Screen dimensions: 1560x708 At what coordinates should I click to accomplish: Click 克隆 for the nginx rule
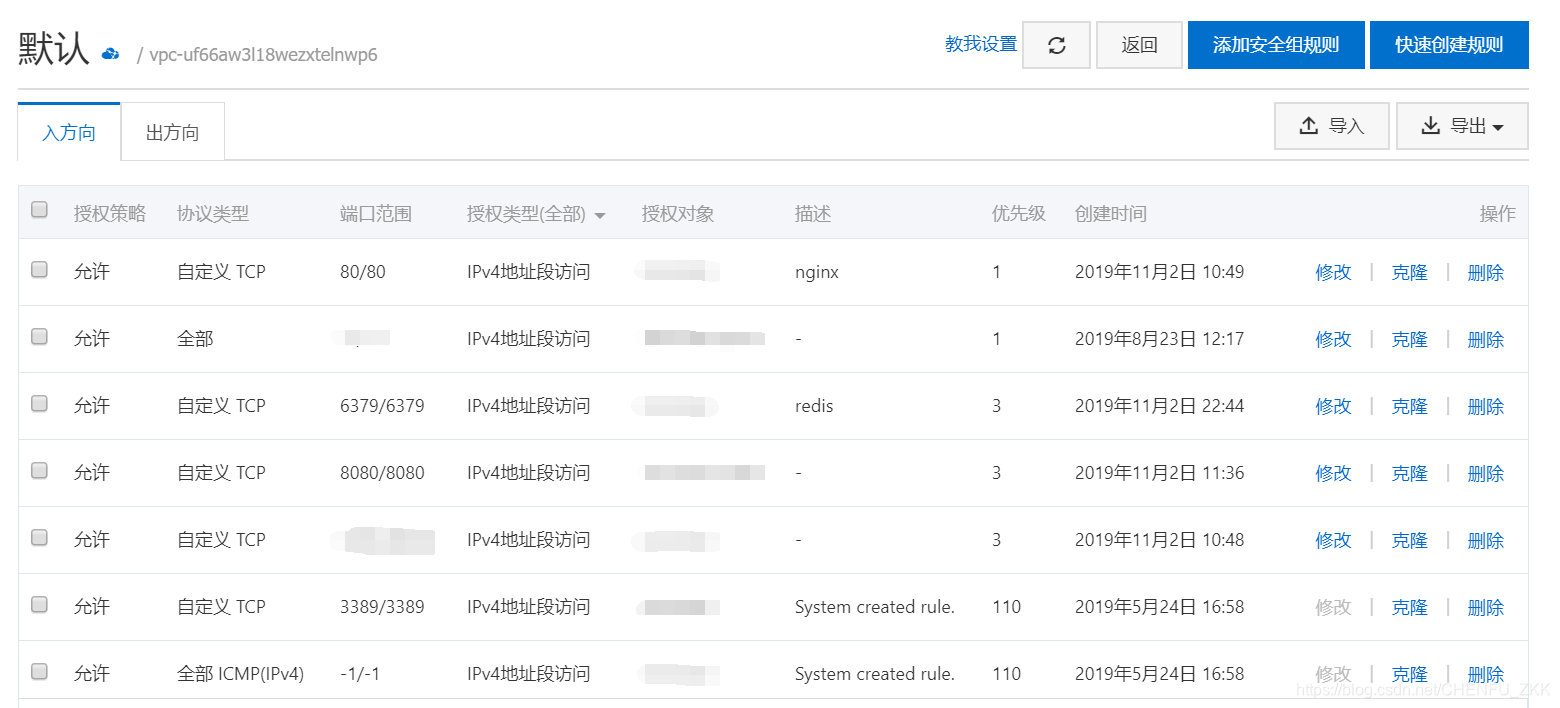pos(1409,272)
